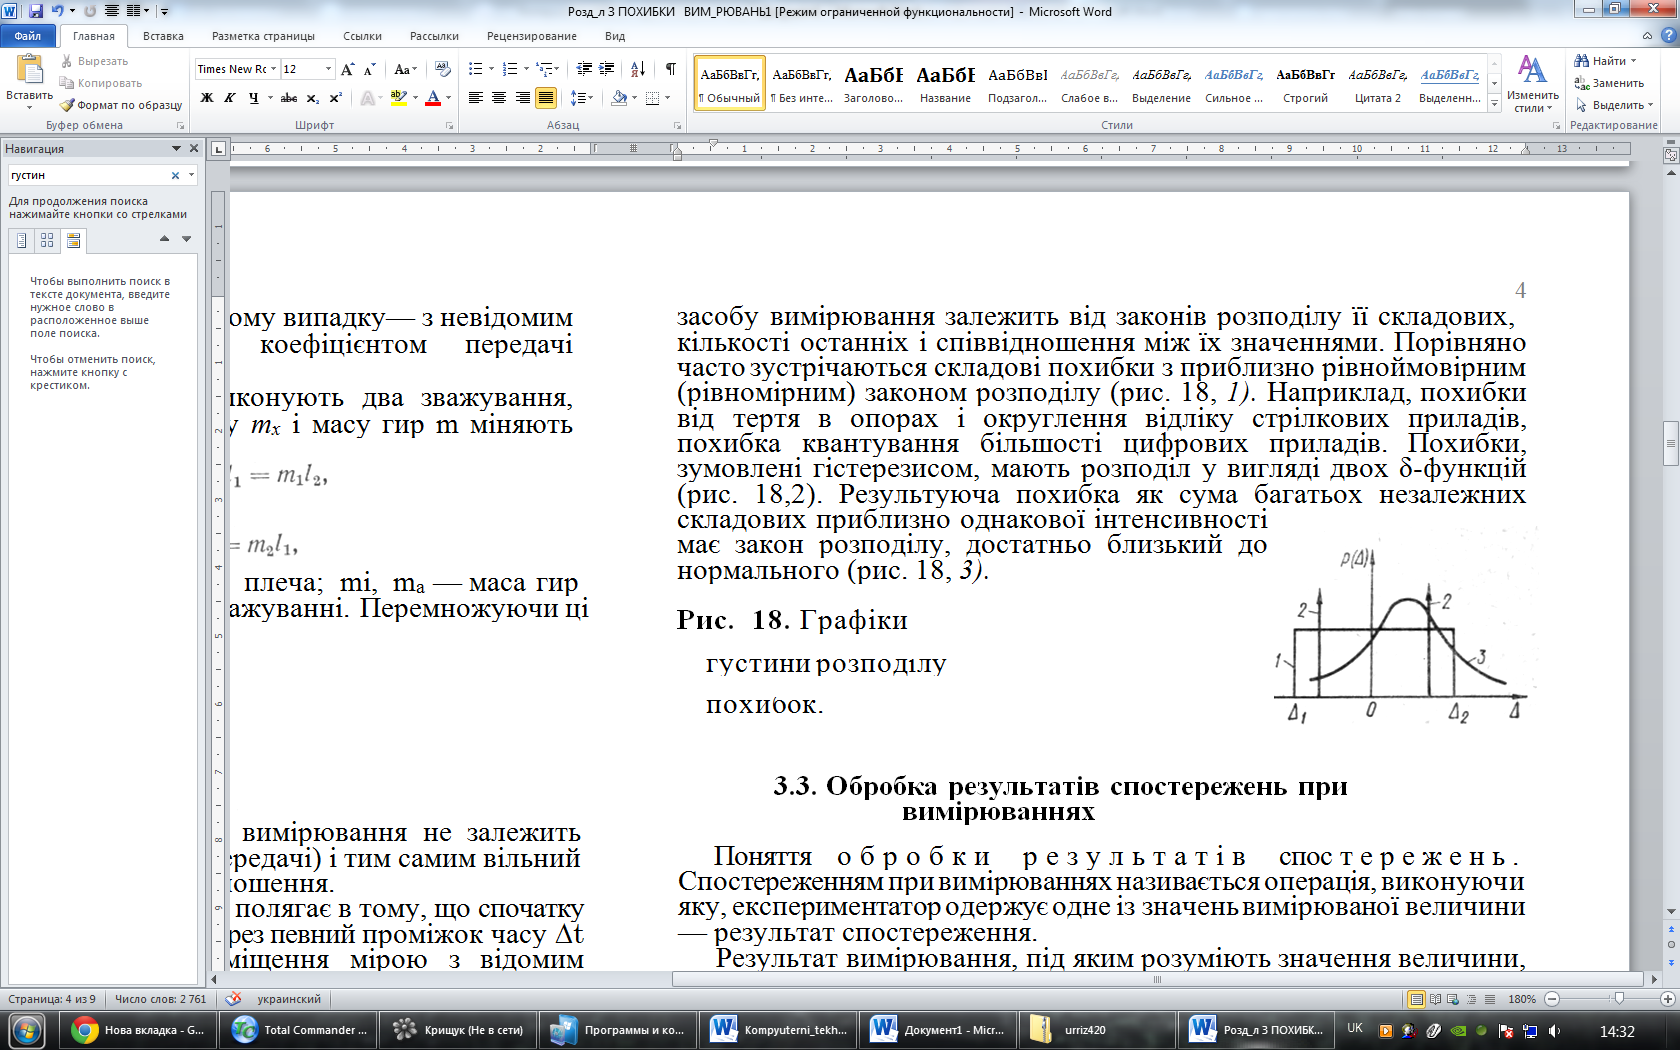Open numbered list style dropdown arrow
This screenshot has width=1680, height=1050.
click(x=526, y=69)
